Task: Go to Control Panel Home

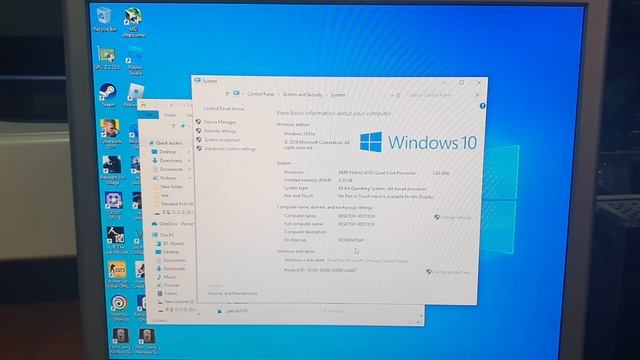Action: tap(224, 109)
